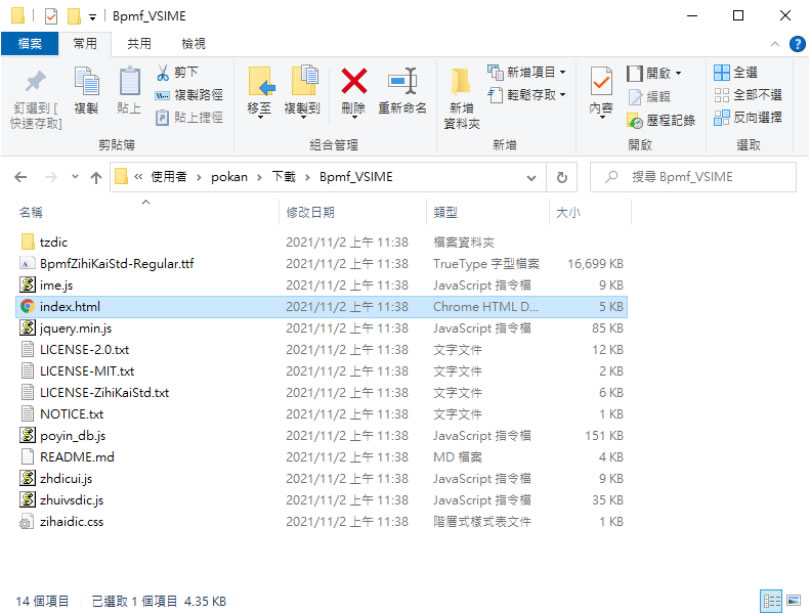Click pokan in address breadcrumb
This screenshot has width=810, height=614.
[229, 177]
